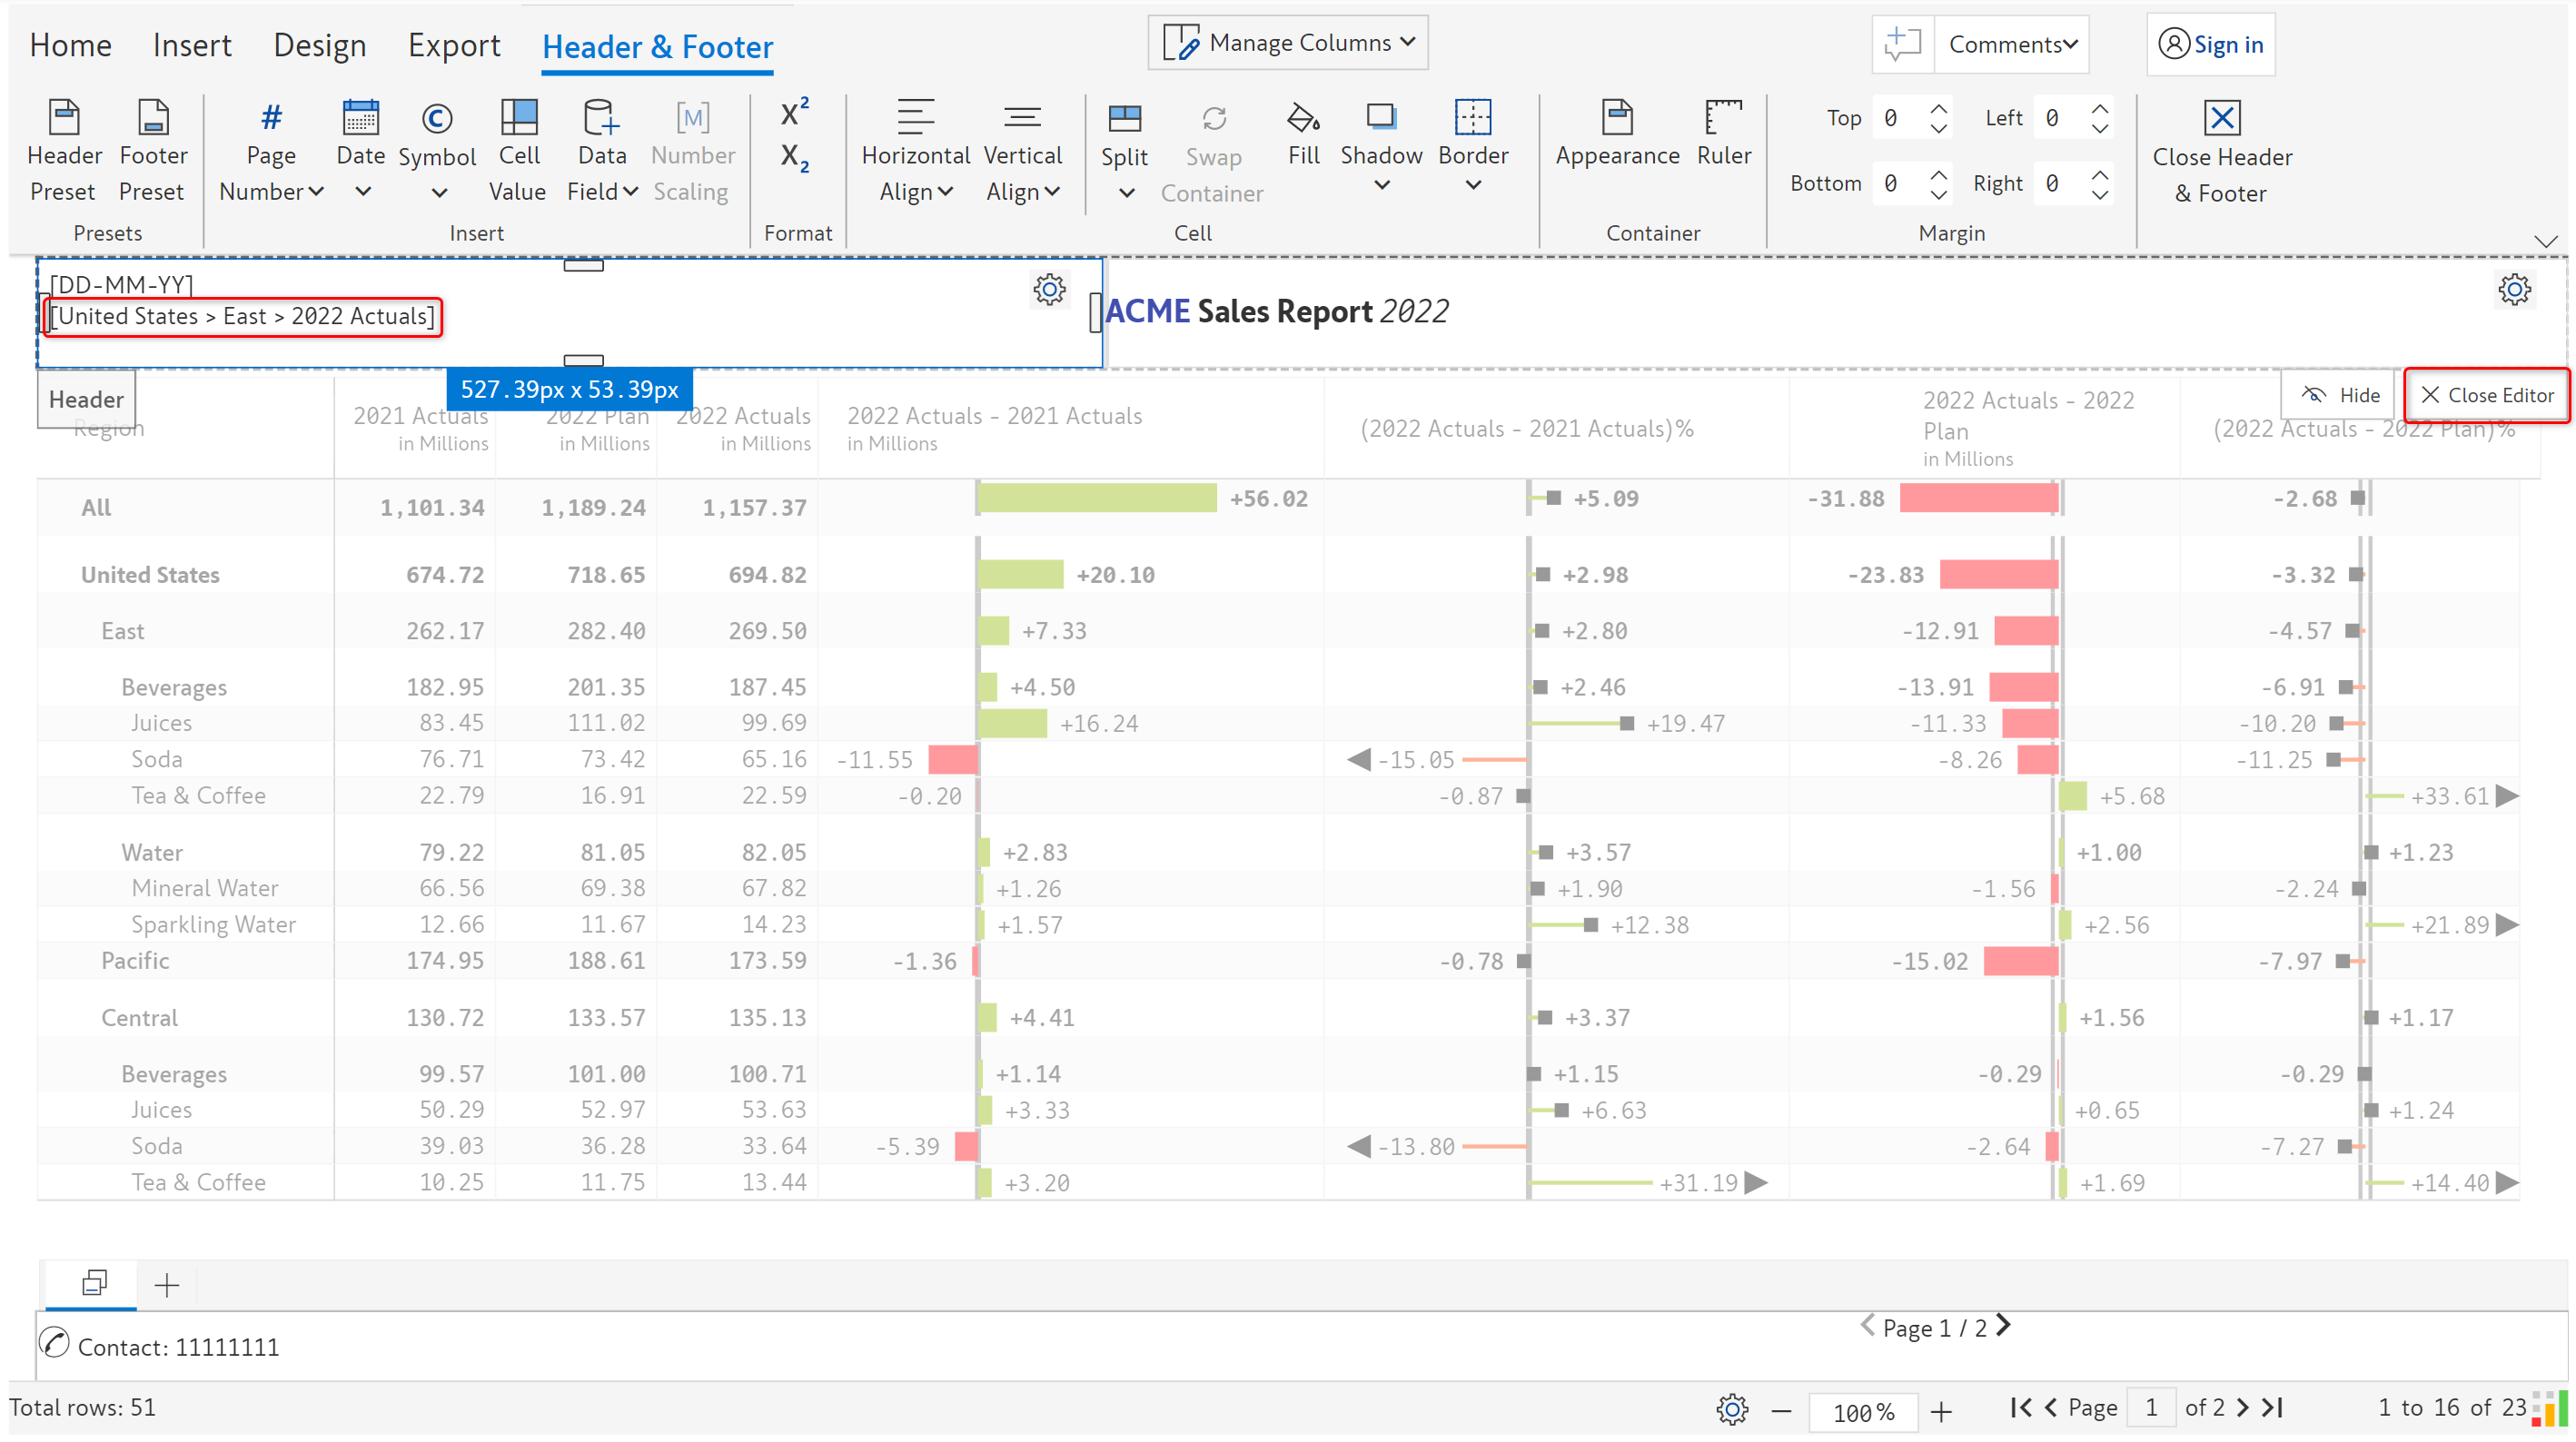Switch to the Design tab

[320, 46]
